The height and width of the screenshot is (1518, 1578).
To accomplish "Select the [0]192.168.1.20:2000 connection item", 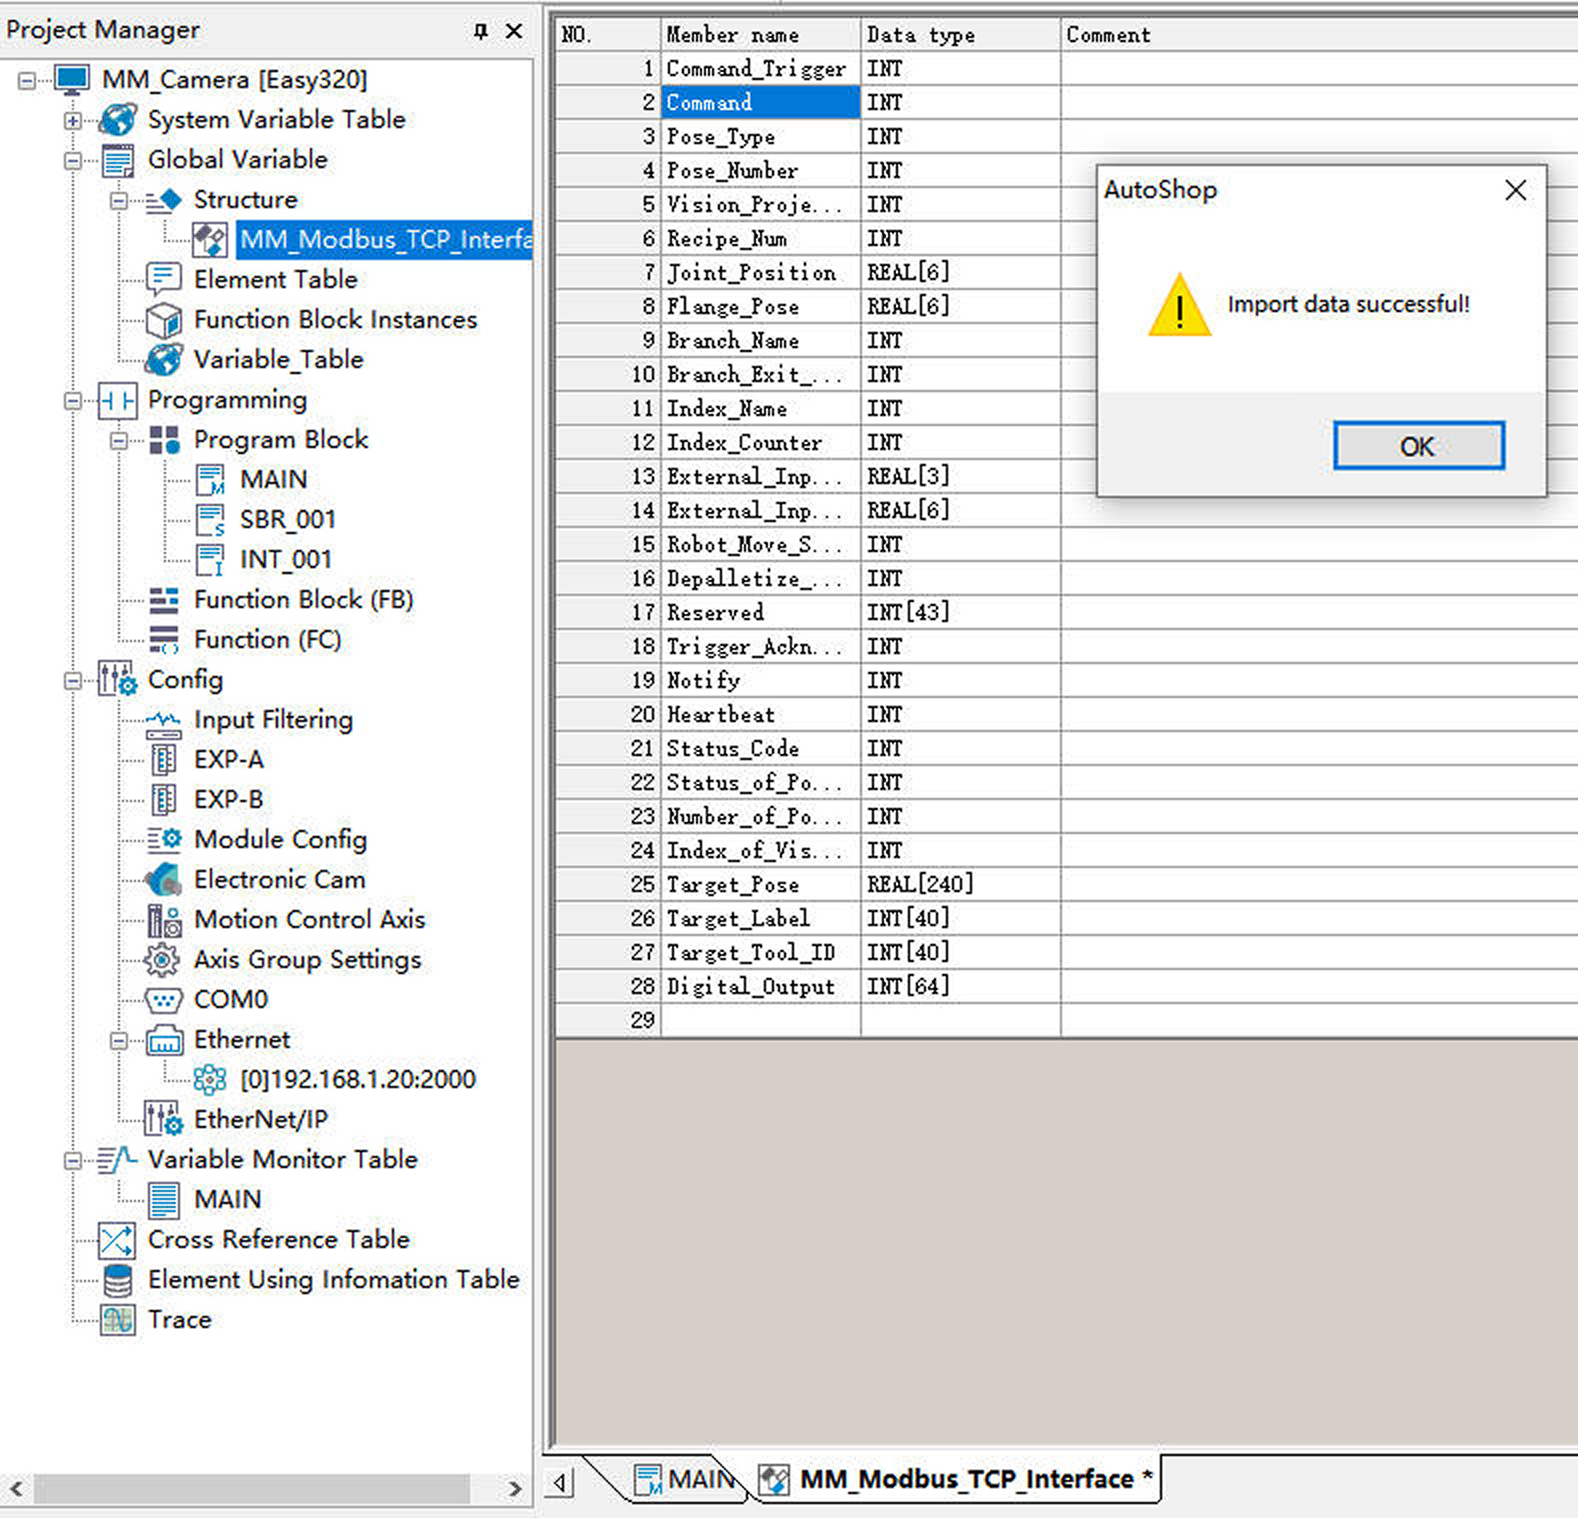I will 357,1080.
